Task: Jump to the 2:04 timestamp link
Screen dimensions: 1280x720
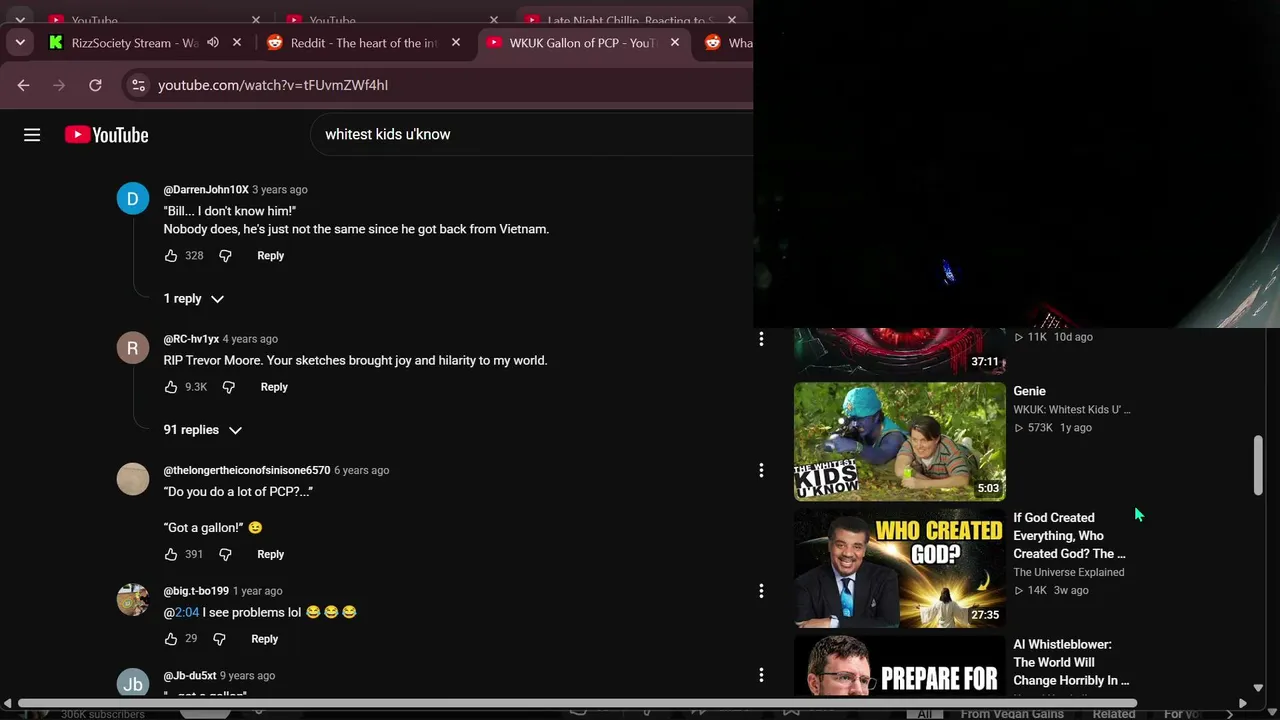Action: 187,612
